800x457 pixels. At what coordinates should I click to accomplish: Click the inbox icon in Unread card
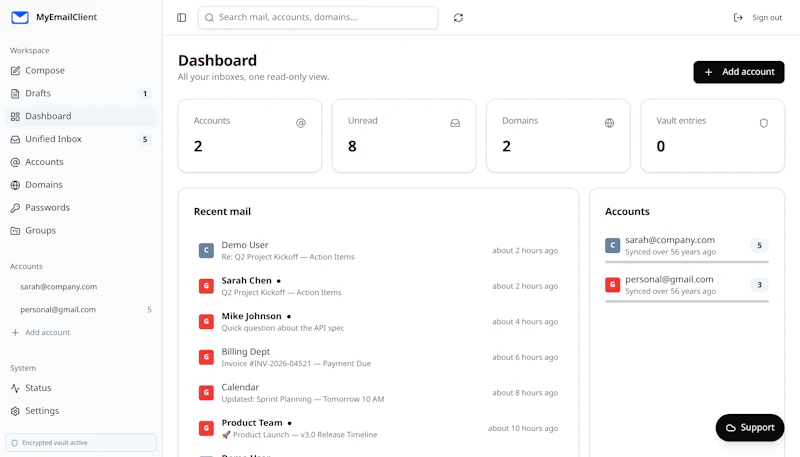coord(455,123)
